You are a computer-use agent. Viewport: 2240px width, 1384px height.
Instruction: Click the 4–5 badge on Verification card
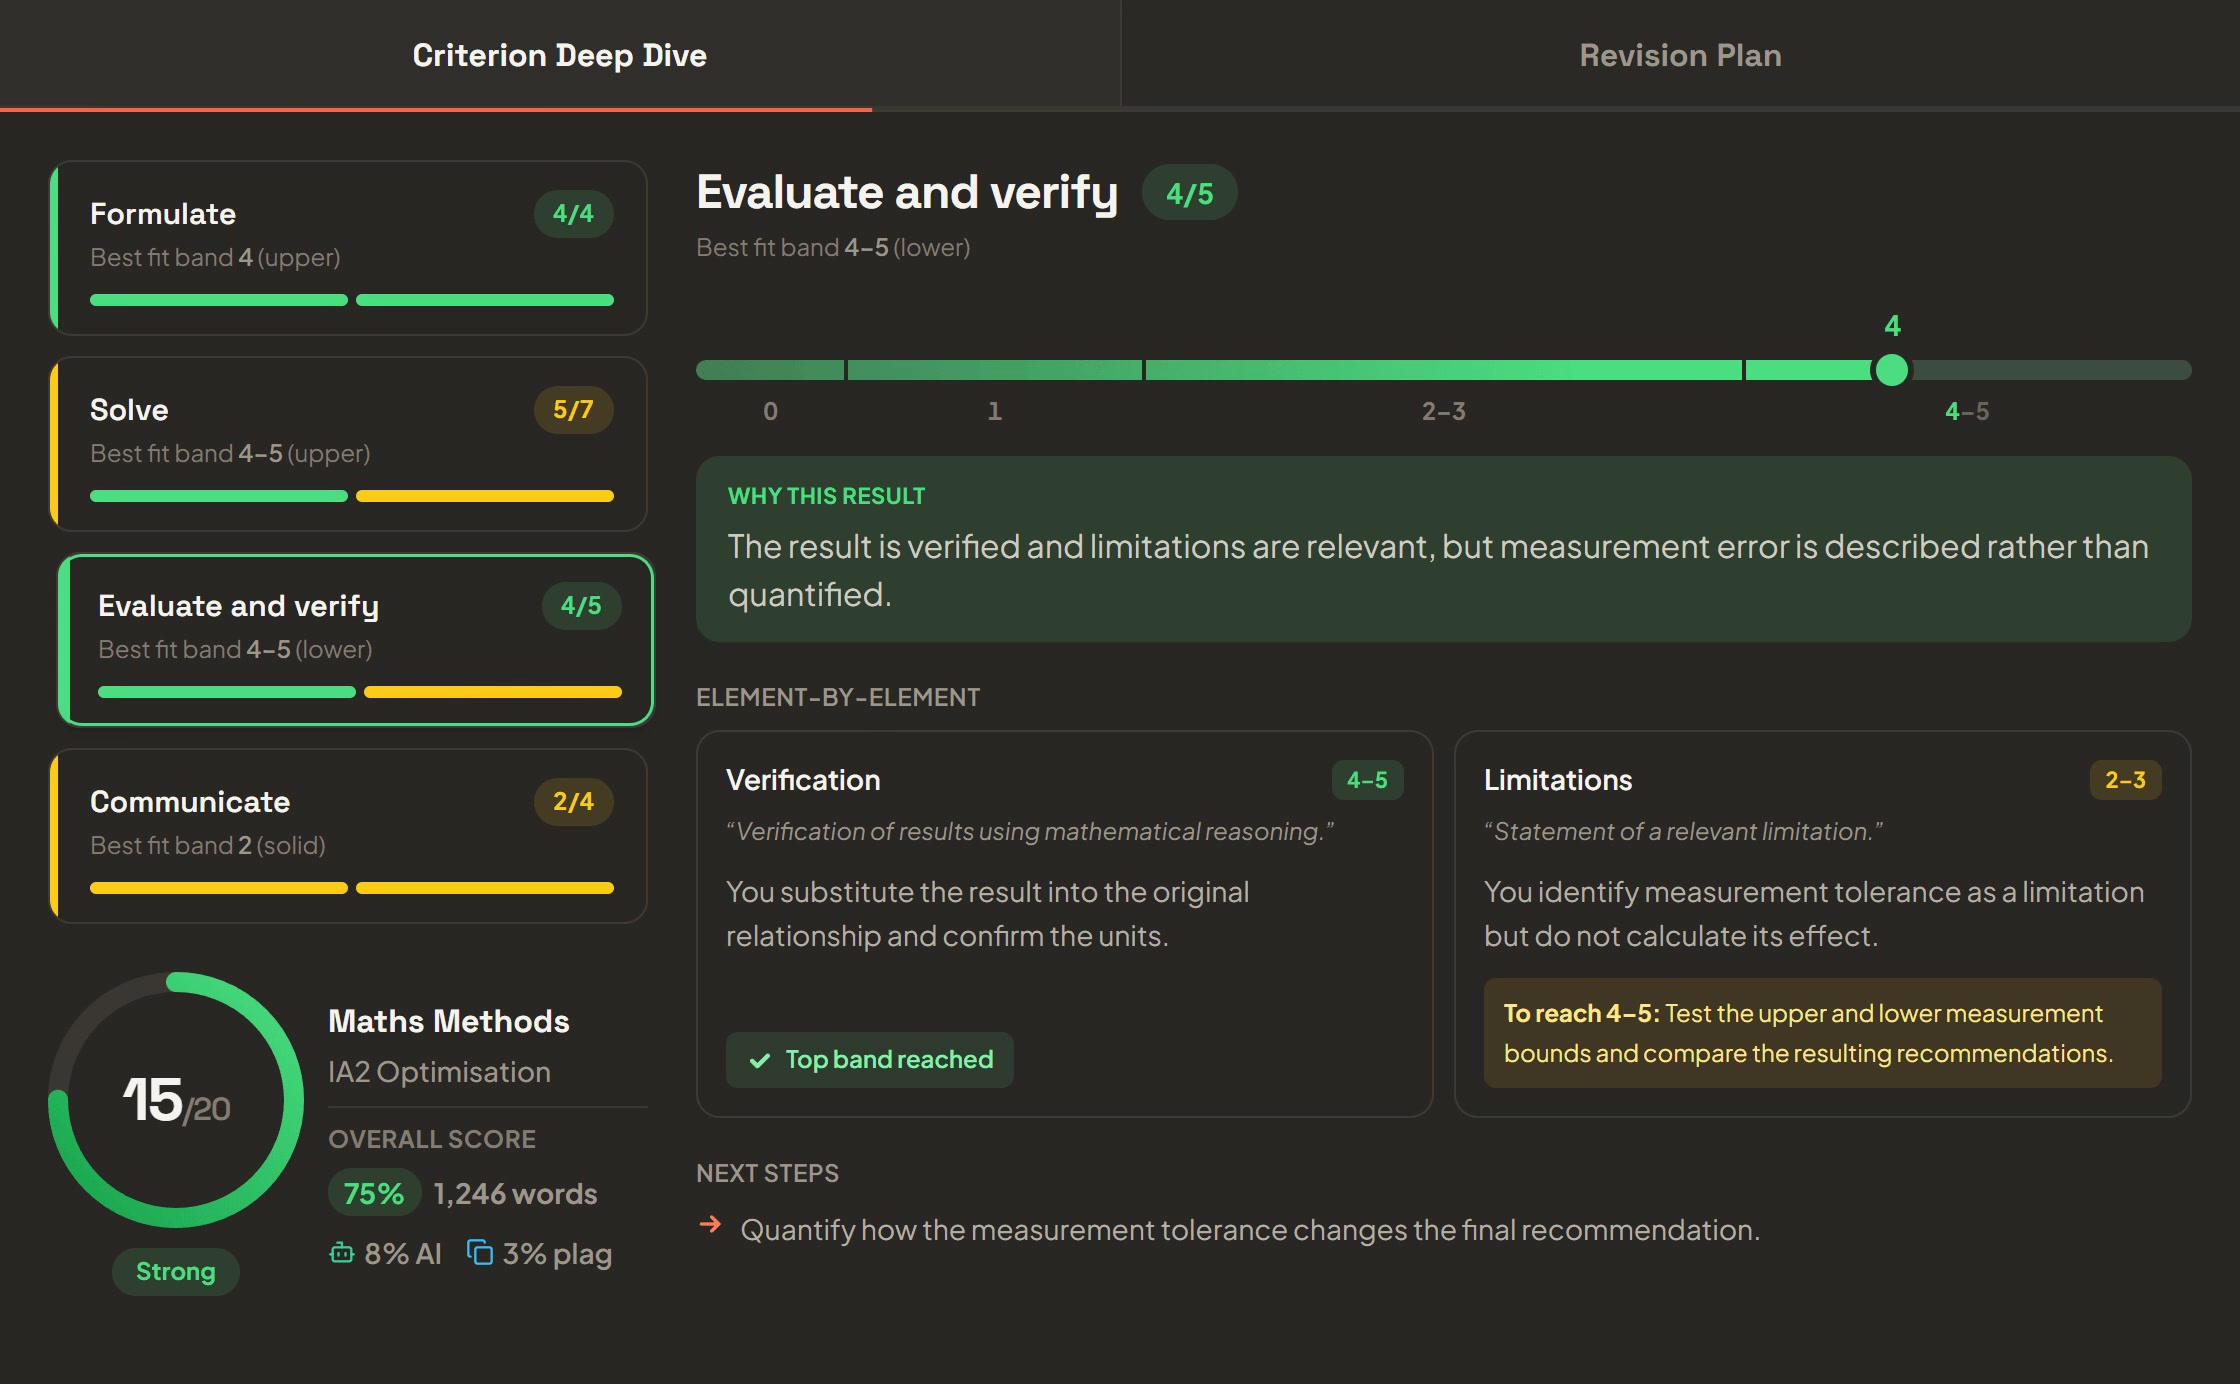1367,780
